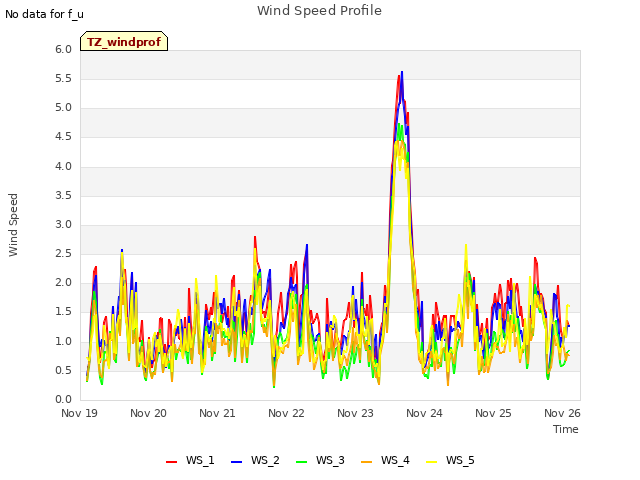Click the 3.0 y-axis tick label
Image resolution: width=640 pixels, height=480 pixels.
tap(64, 224)
